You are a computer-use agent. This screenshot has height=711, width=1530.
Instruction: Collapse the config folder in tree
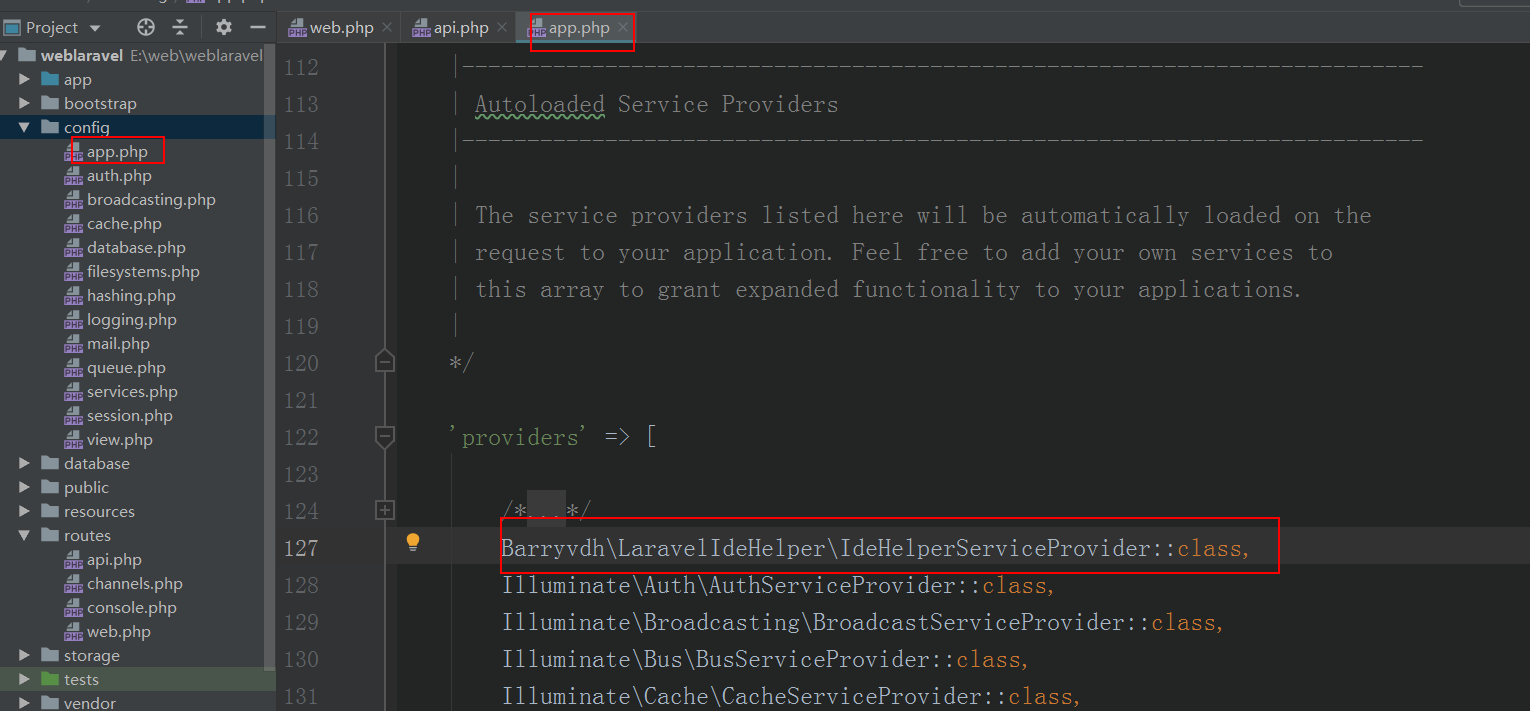point(25,128)
